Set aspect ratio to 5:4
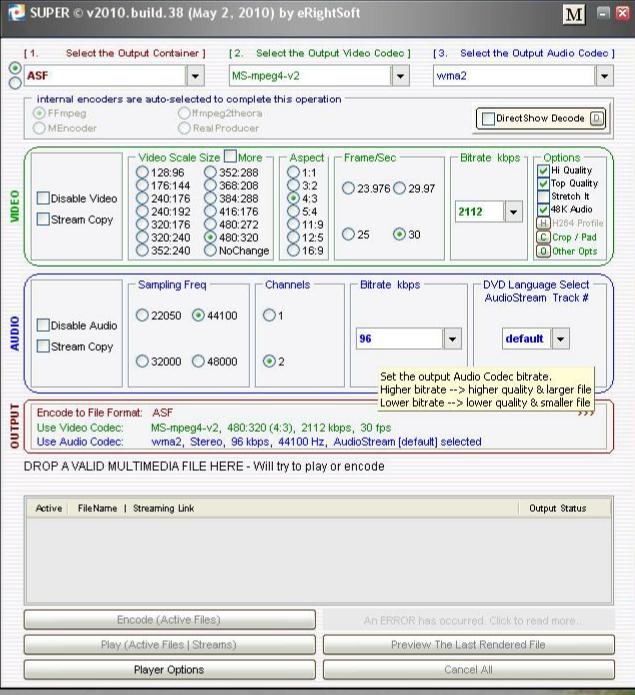This screenshot has width=635, height=695. click(x=293, y=211)
